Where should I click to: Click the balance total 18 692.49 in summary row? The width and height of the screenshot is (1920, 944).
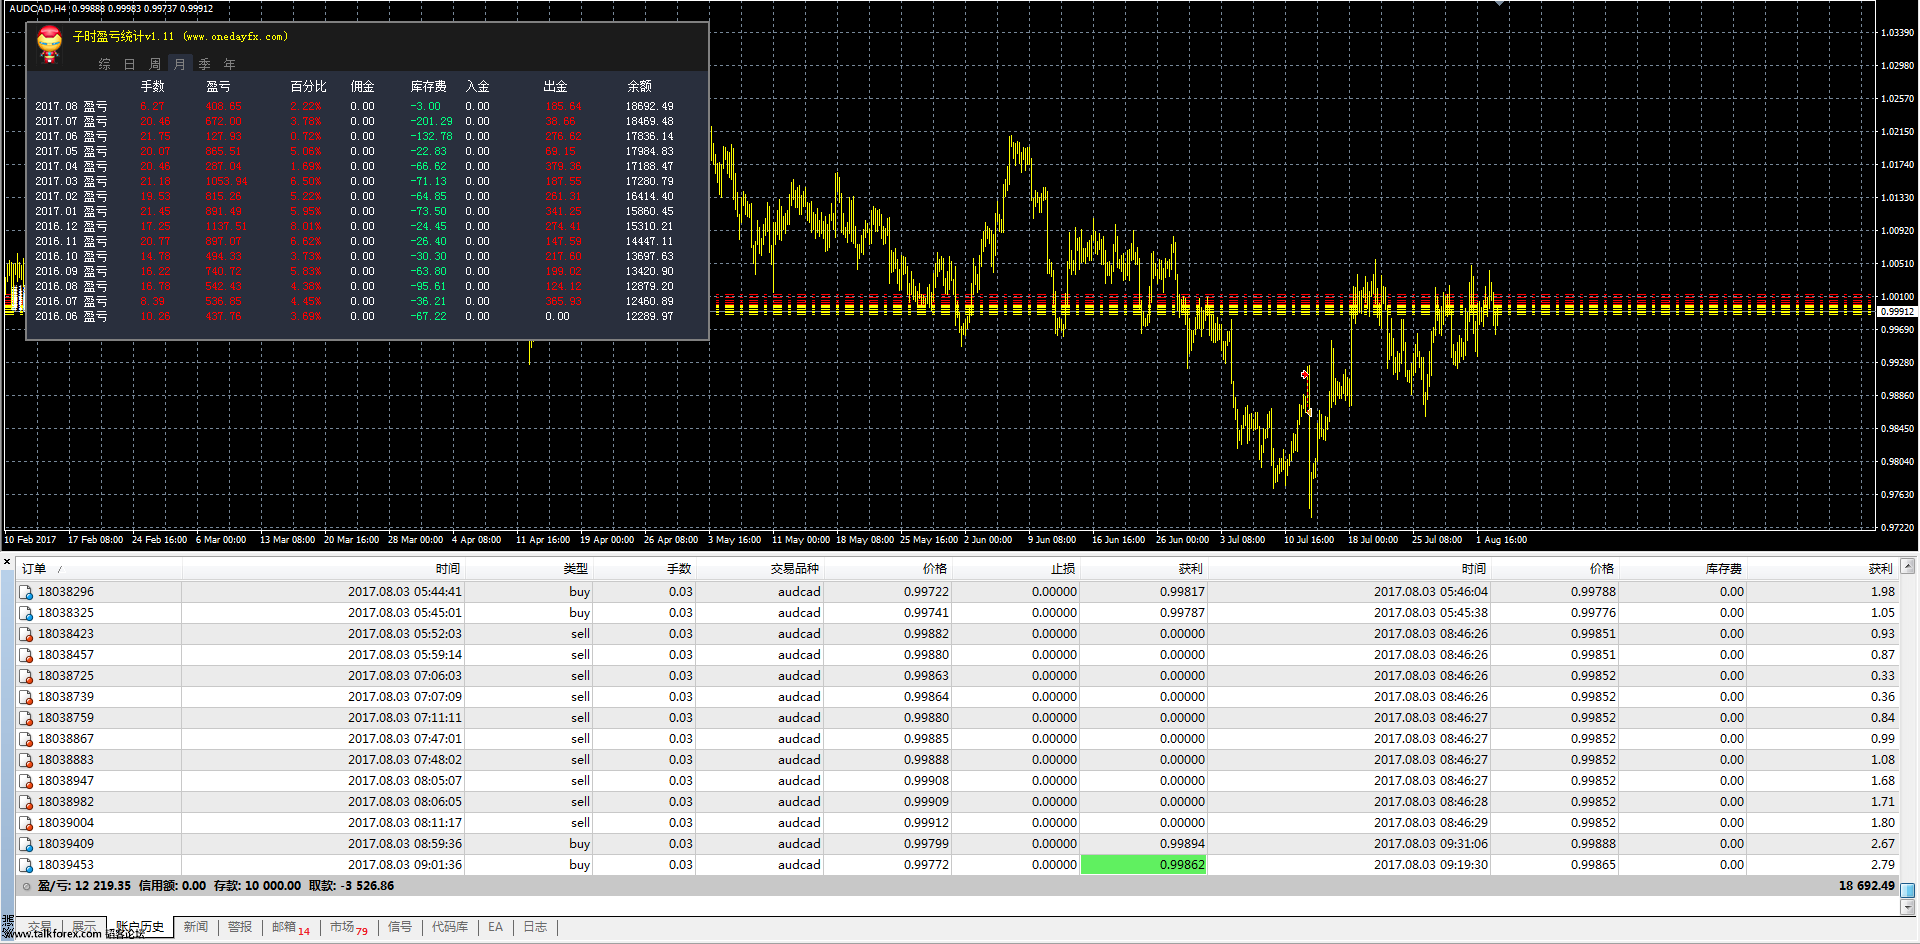[1867, 886]
